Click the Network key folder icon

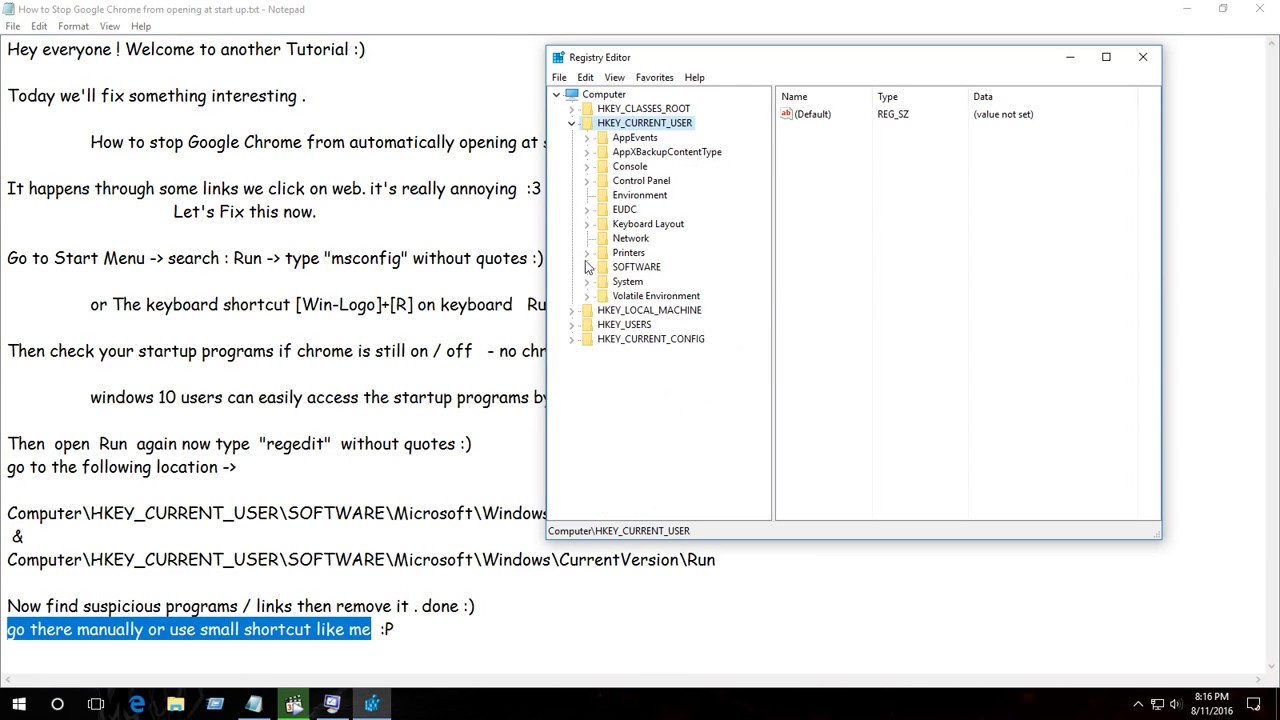[x=602, y=239]
